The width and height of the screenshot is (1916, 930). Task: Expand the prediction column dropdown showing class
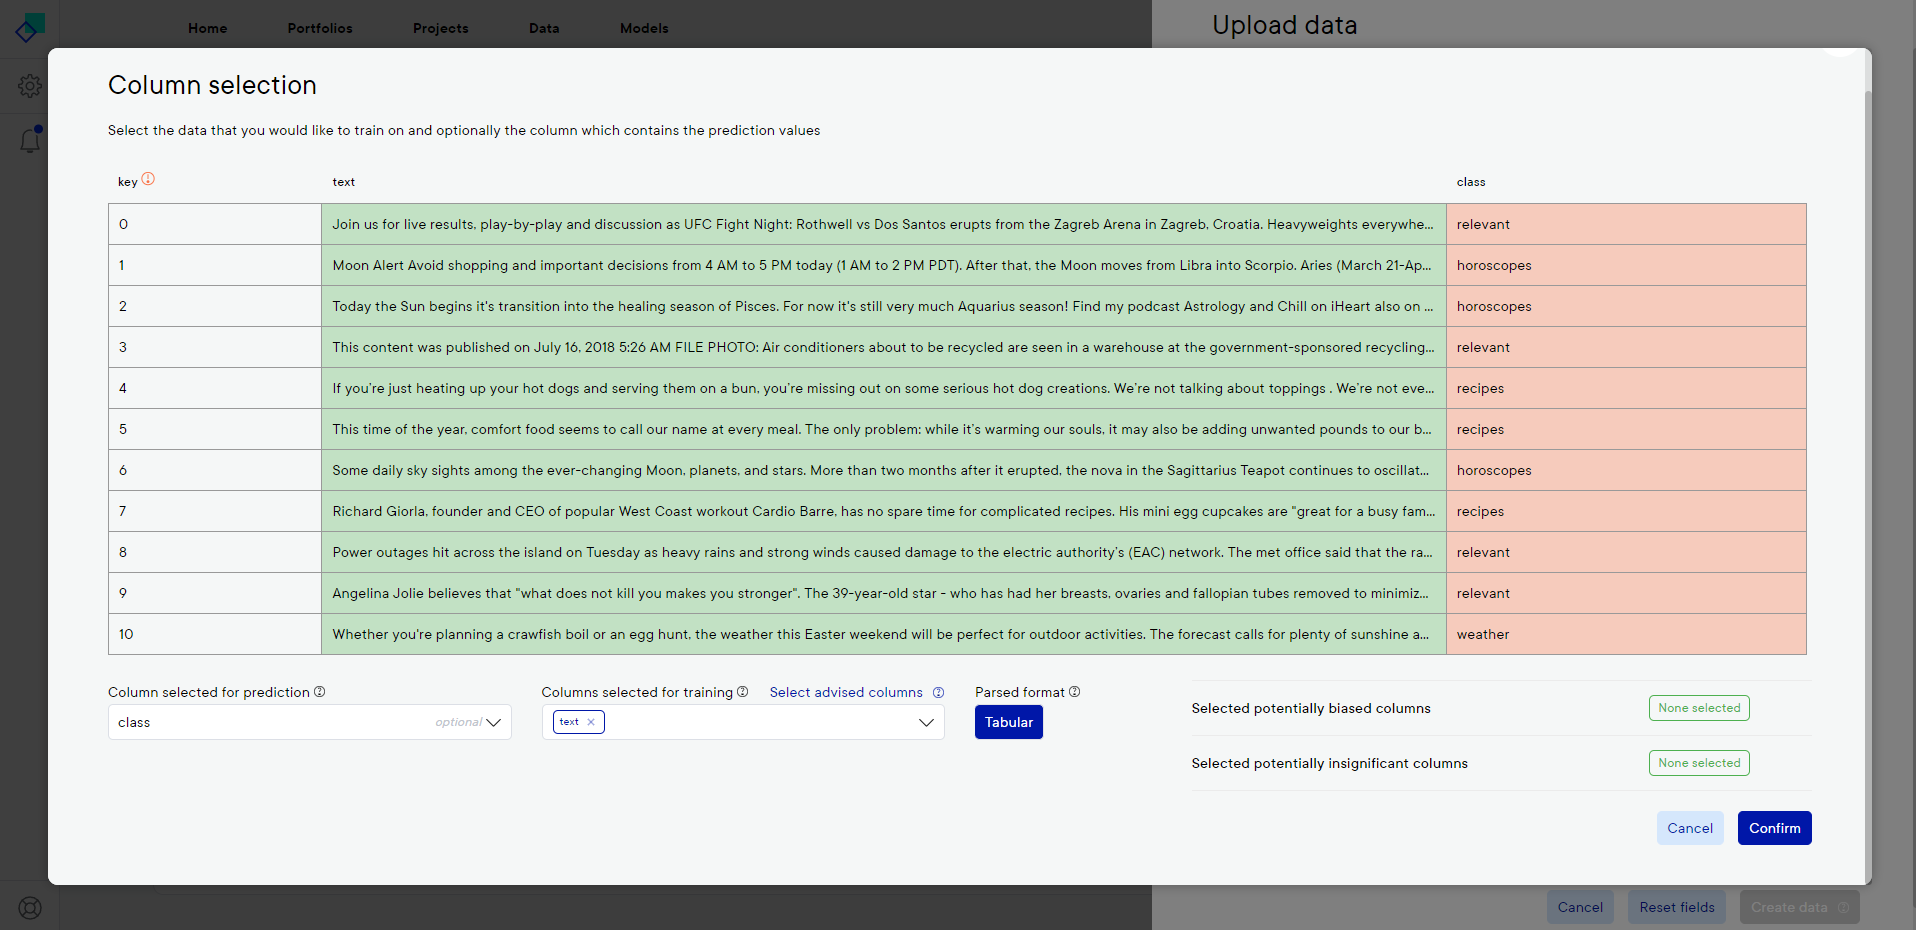(x=493, y=722)
